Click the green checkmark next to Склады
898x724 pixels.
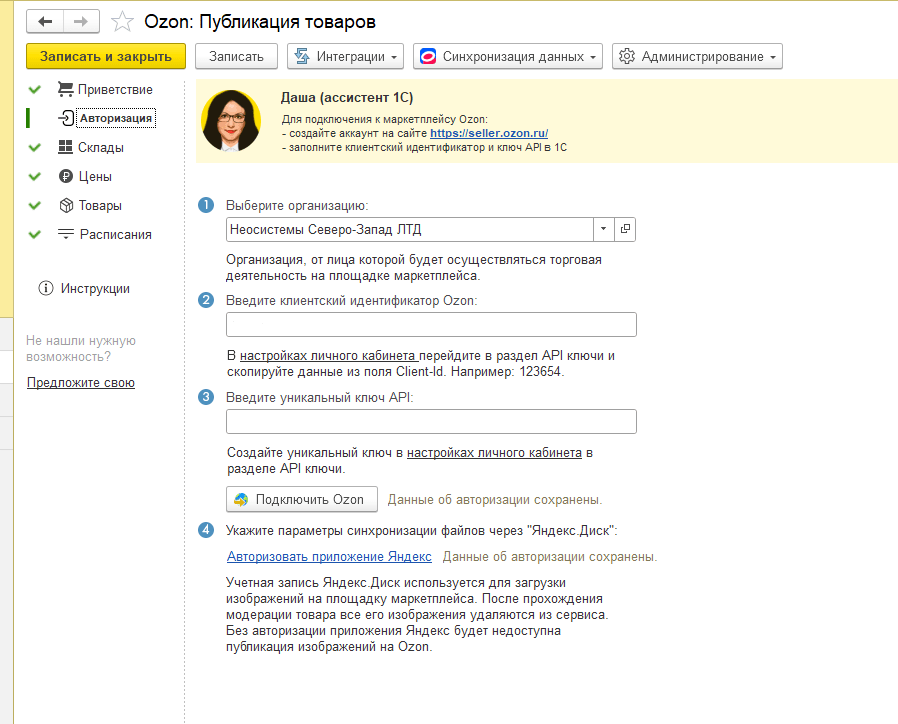[x=35, y=147]
